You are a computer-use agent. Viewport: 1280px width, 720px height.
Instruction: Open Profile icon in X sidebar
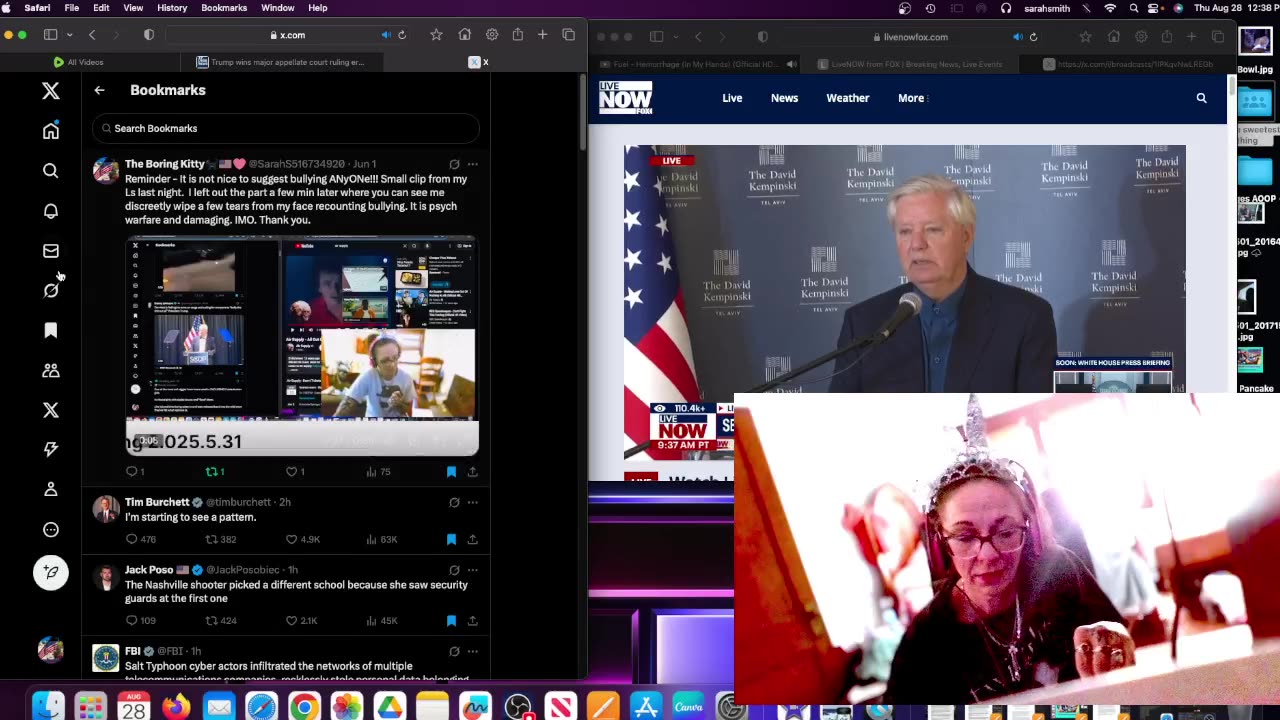coord(51,490)
